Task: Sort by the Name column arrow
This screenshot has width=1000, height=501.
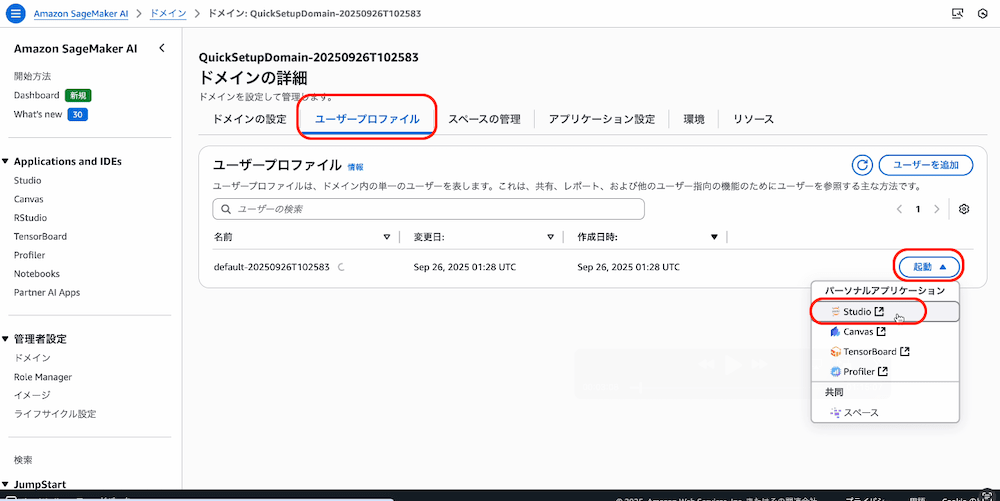Action: [x=386, y=237]
